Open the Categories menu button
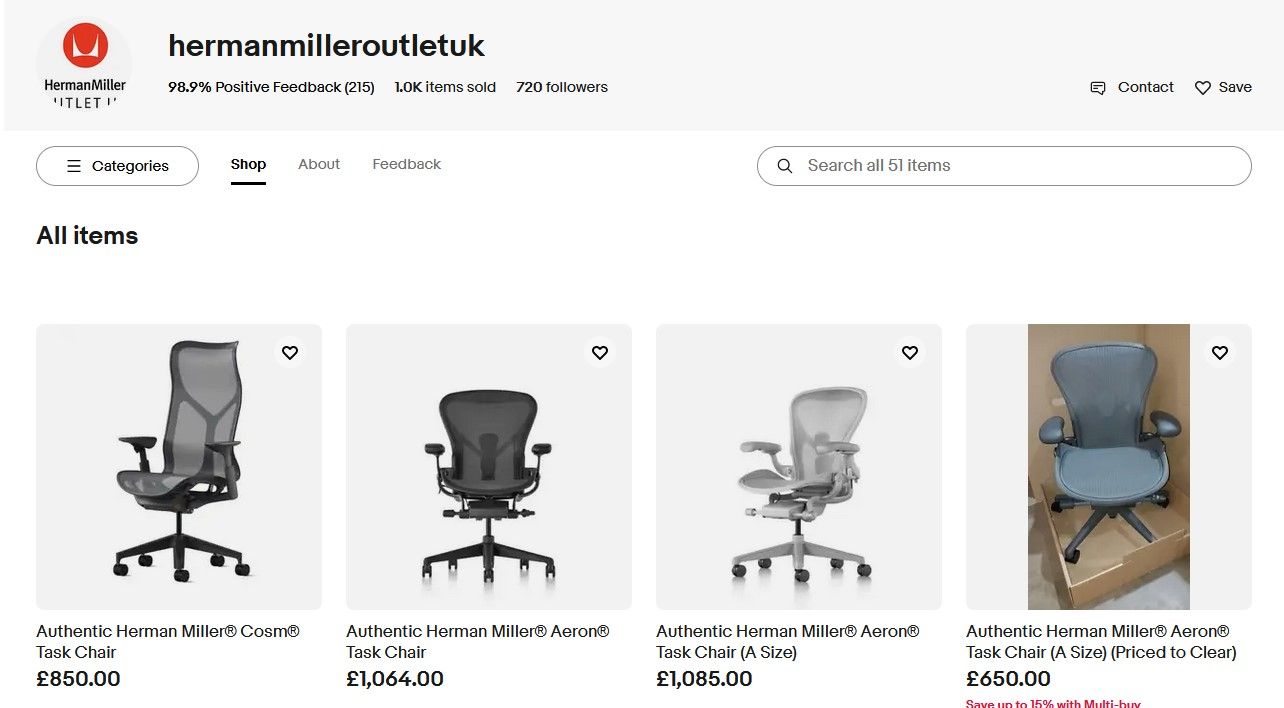The image size is (1284, 708). tap(117, 166)
